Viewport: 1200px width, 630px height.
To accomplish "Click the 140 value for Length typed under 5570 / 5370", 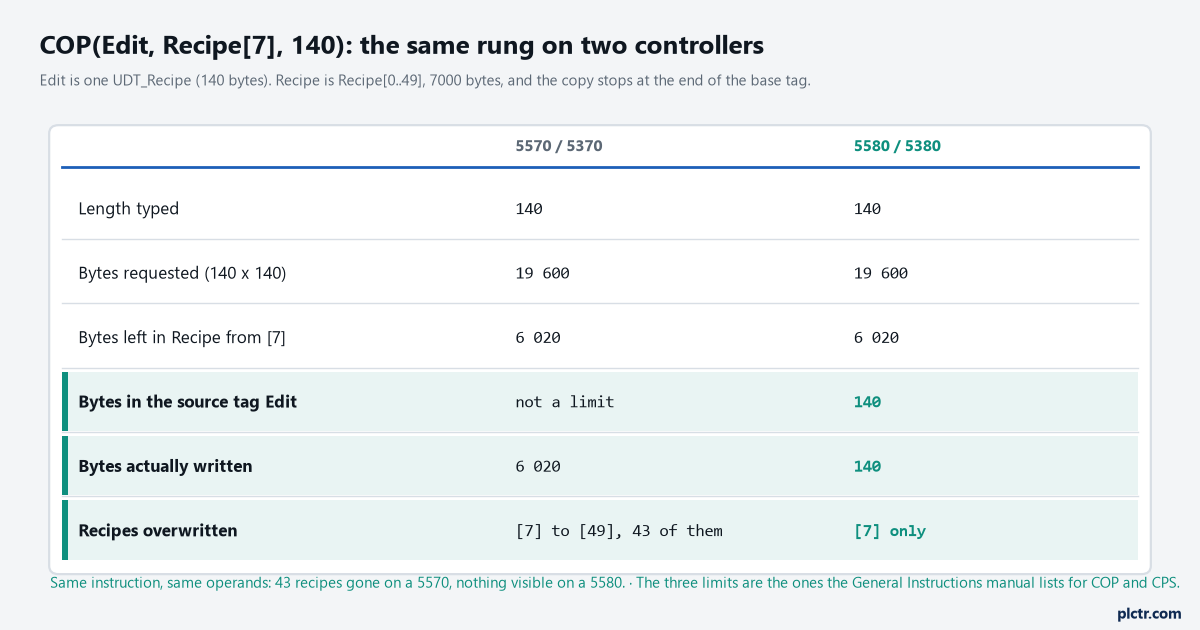I will (x=529, y=209).
